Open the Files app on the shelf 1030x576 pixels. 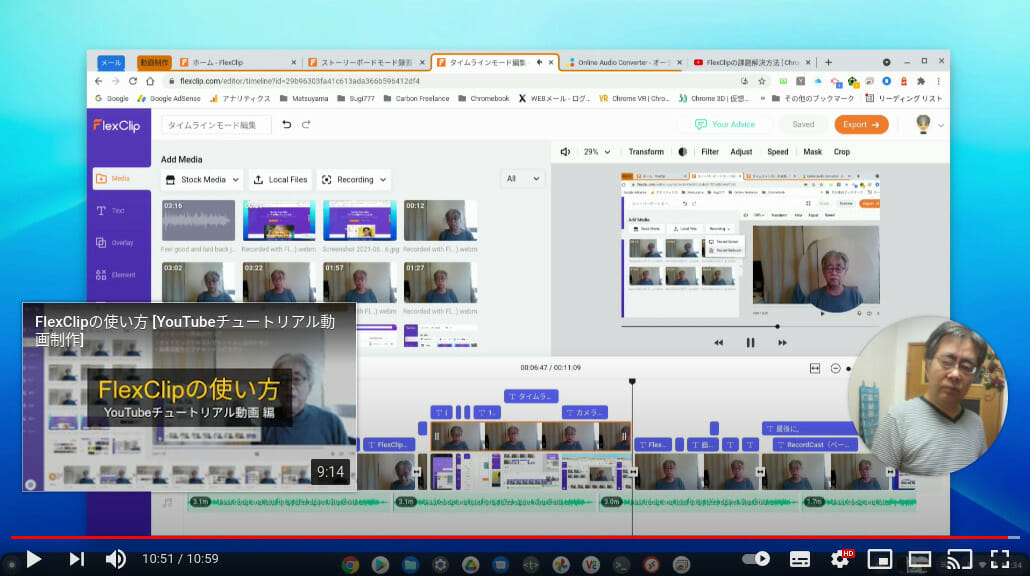[411, 564]
